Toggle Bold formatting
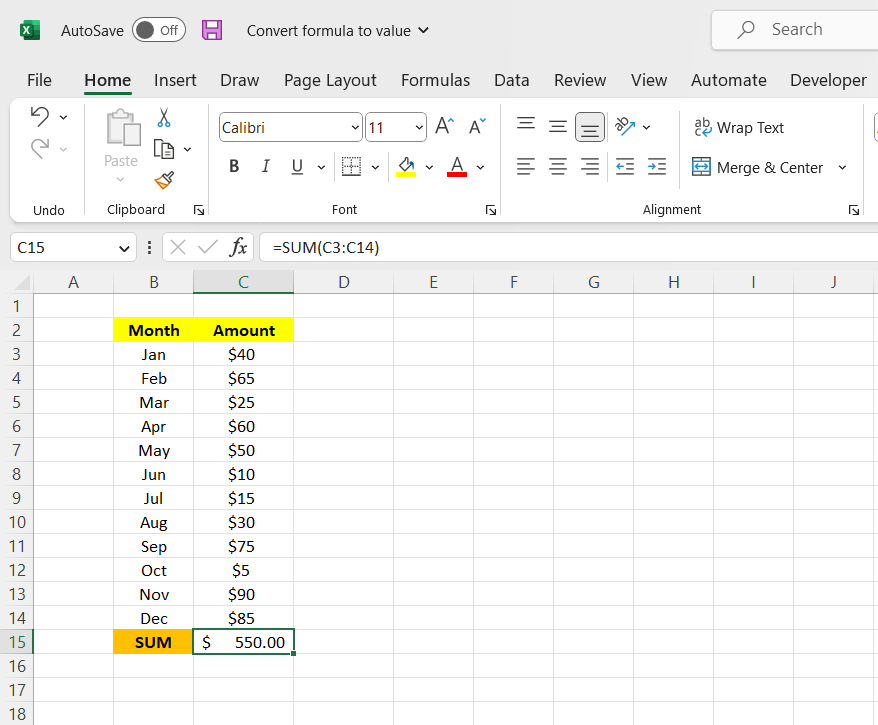The height and width of the screenshot is (725, 878). click(234, 167)
